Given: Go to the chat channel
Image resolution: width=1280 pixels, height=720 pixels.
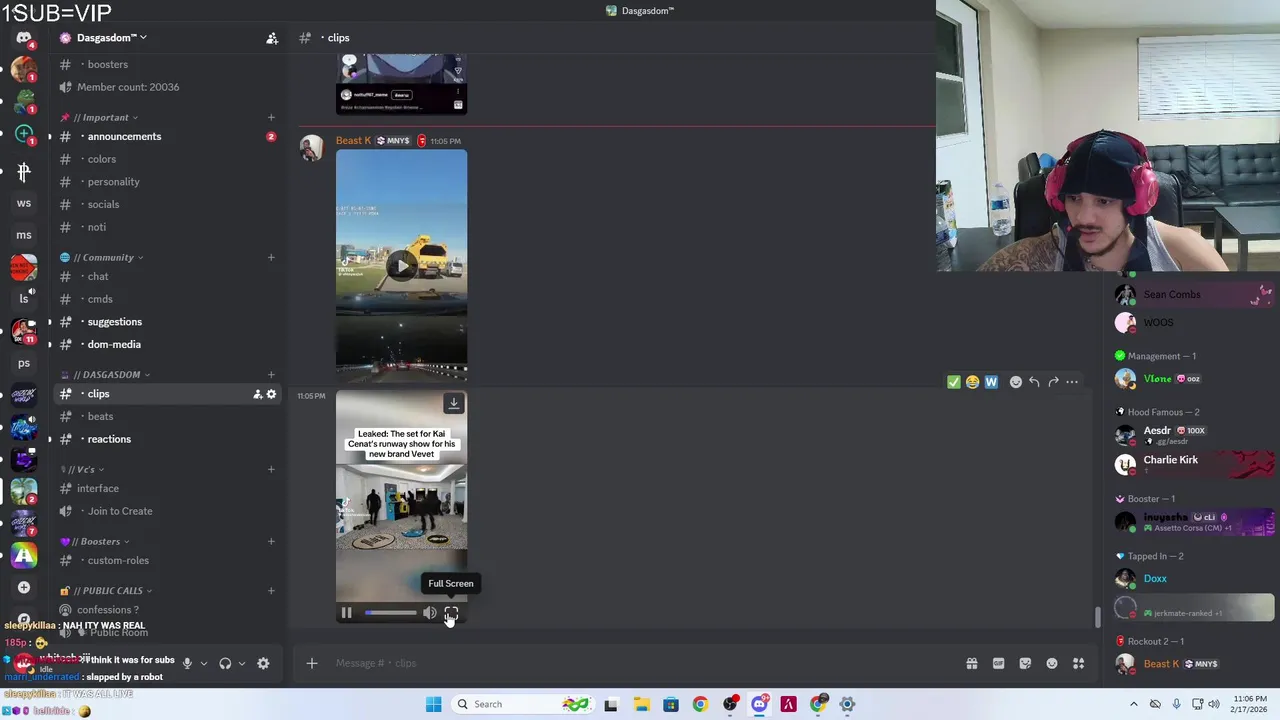Looking at the screenshot, I should click(x=168, y=276).
